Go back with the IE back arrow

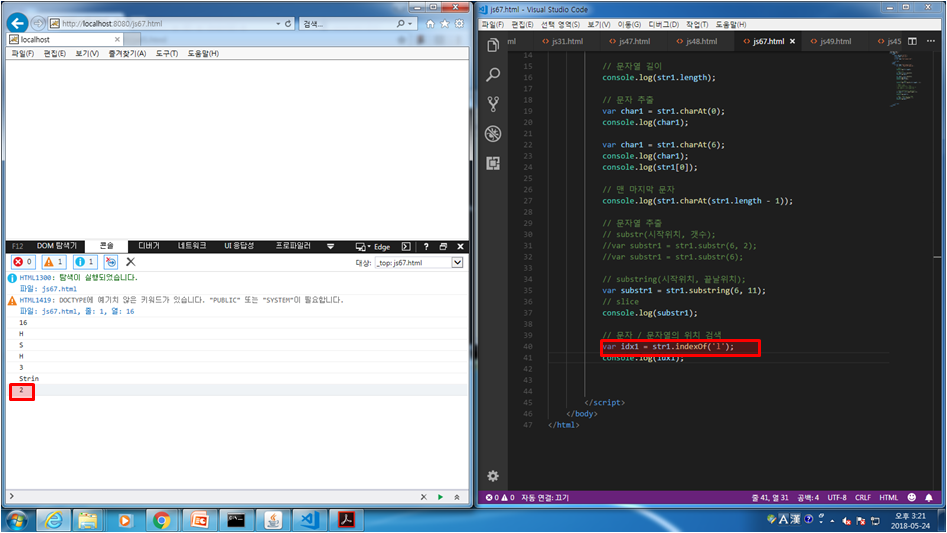[17, 24]
